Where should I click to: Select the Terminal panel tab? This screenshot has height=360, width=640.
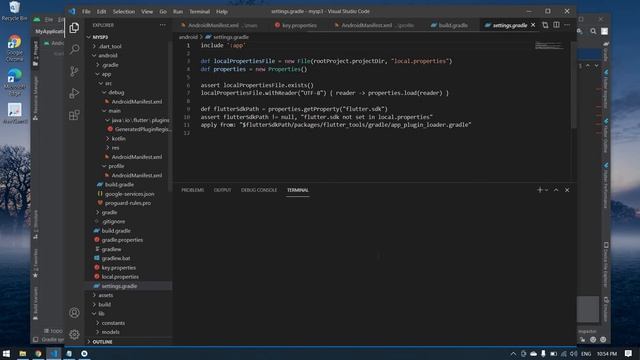pos(298,190)
